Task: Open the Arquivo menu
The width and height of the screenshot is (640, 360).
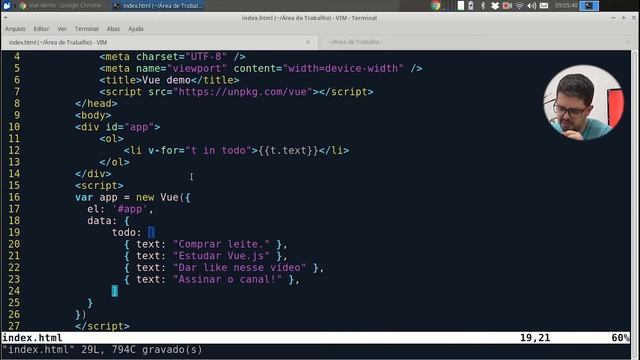Action: 15,29
